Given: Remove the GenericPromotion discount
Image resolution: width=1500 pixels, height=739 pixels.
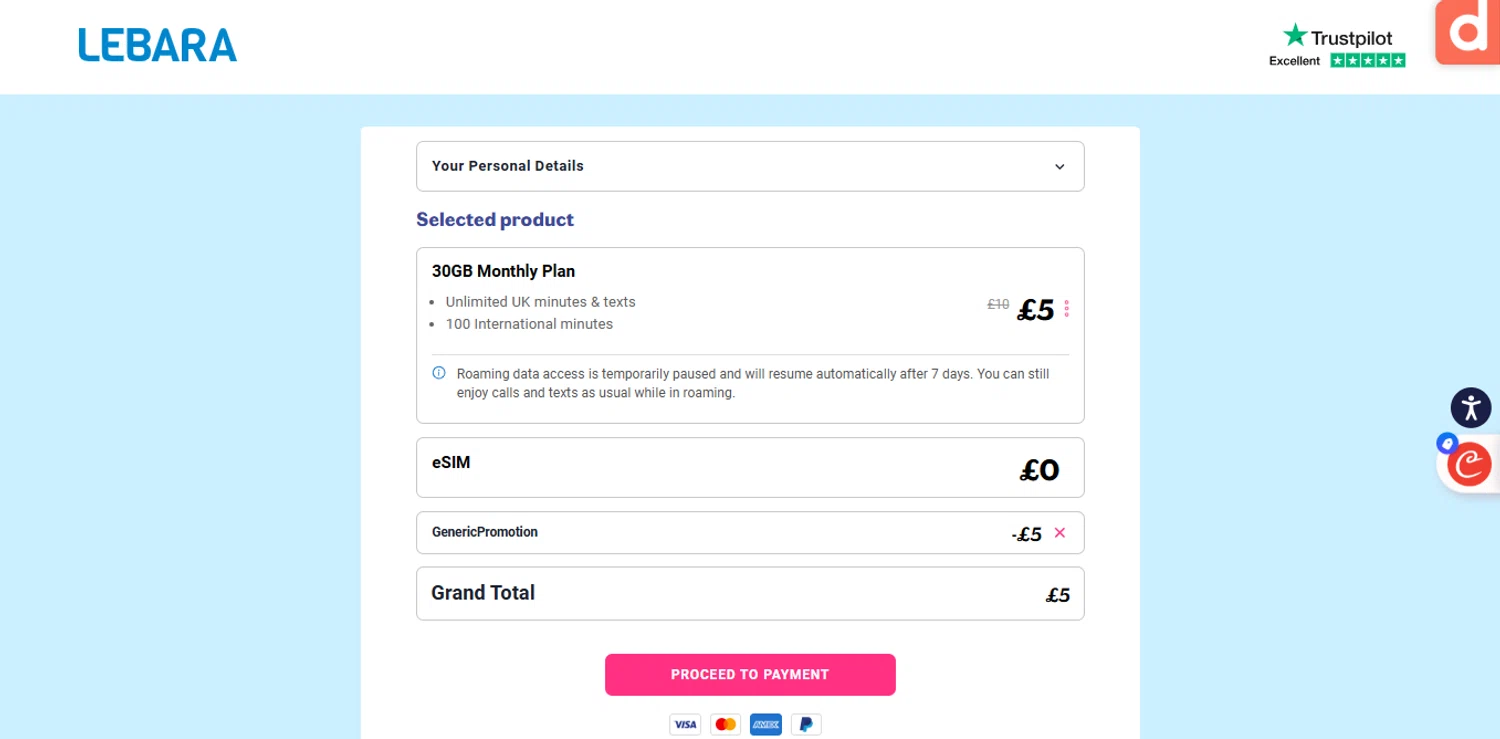Looking at the screenshot, I should [x=1060, y=533].
